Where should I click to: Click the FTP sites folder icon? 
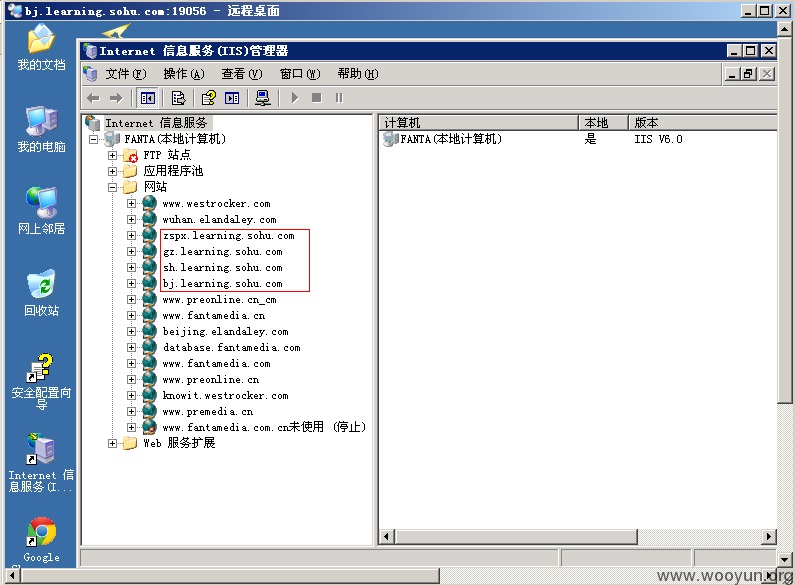tap(130, 155)
